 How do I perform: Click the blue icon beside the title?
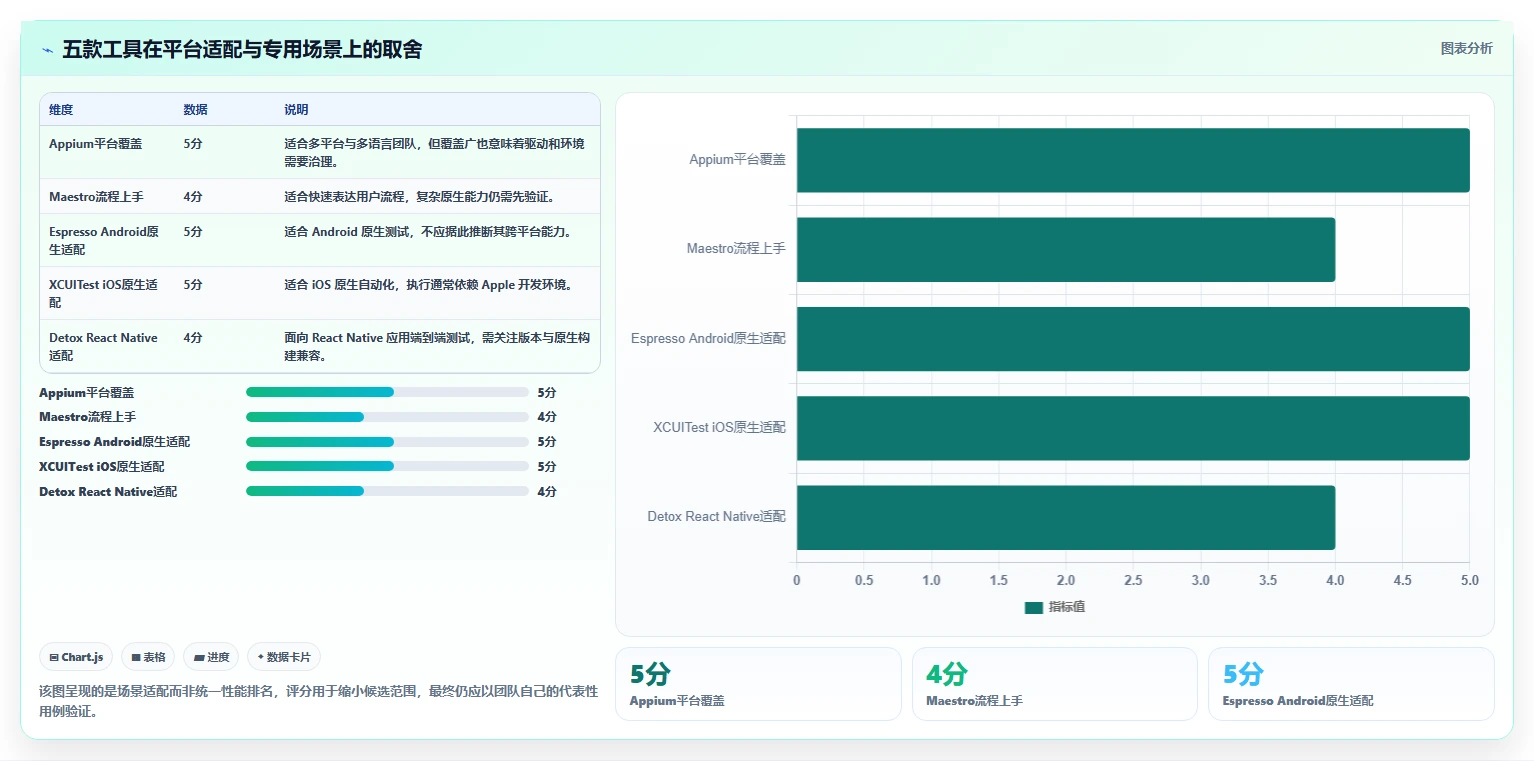click(x=47, y=50)
